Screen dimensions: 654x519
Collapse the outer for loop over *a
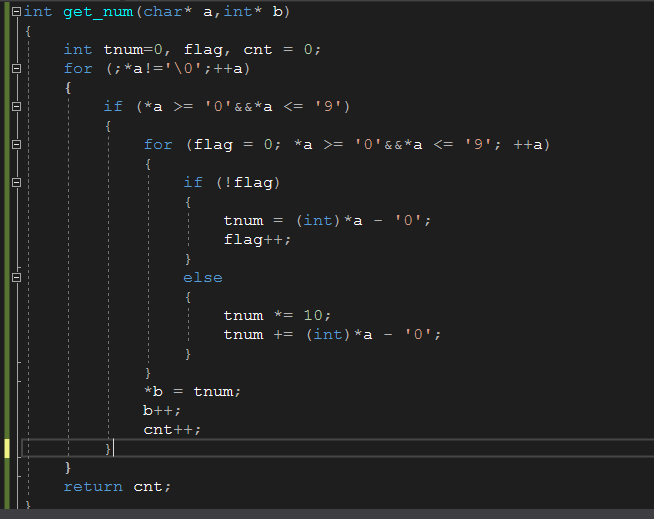pos(16,68)
